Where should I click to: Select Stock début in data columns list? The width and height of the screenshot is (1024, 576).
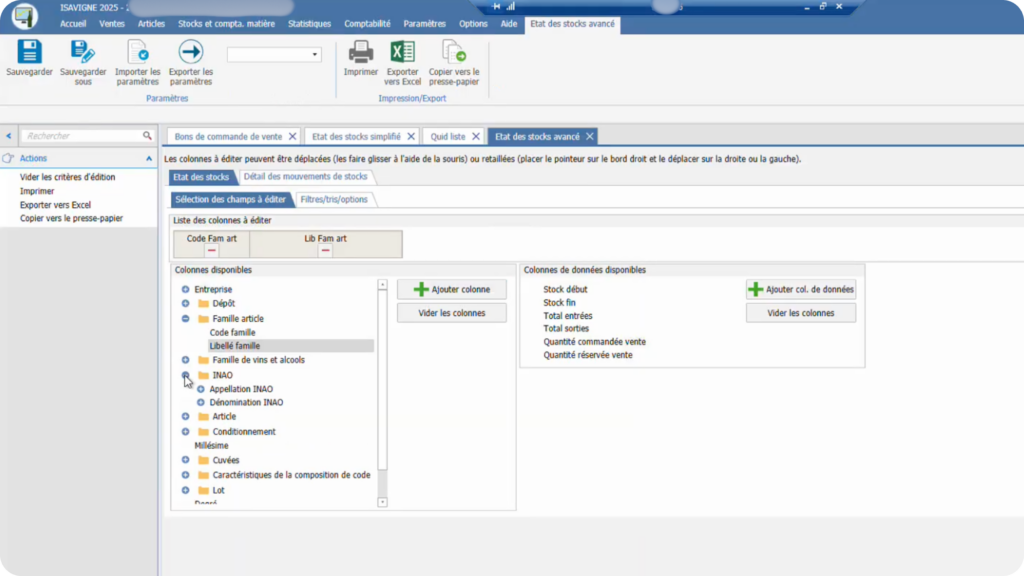(565, 289)
